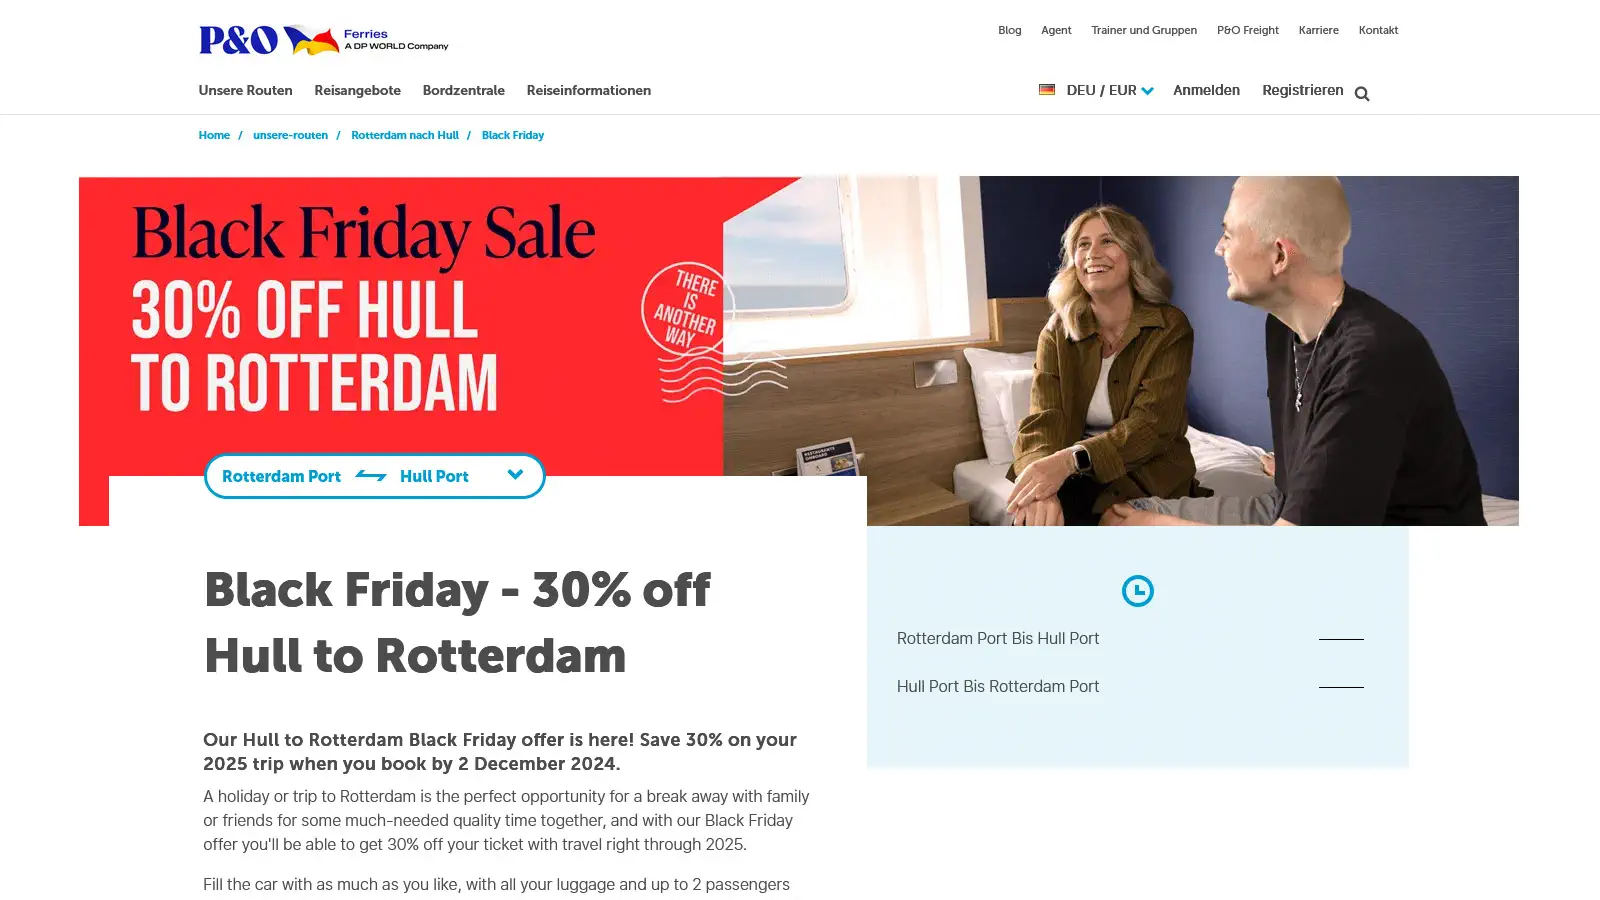Open the Rotterdam nach Hull breadcrumb
The image size is (1600, 900).
tap(405, 135)
